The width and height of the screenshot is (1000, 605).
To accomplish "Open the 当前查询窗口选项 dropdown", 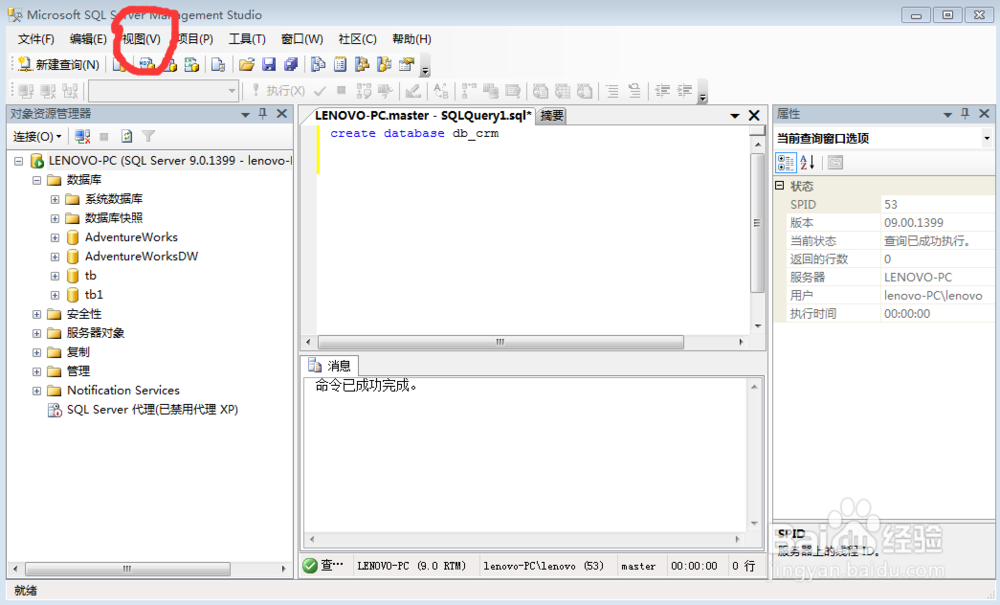I will click(x=987, y=138).
